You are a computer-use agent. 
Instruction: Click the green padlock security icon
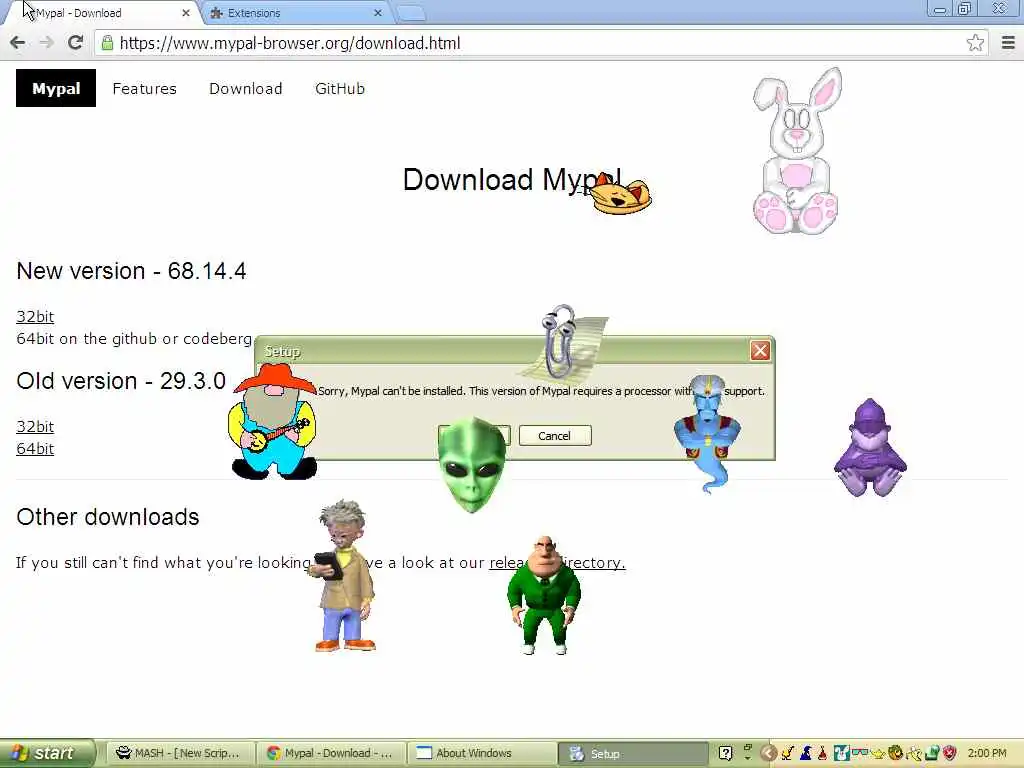click(x=107, y=43)
